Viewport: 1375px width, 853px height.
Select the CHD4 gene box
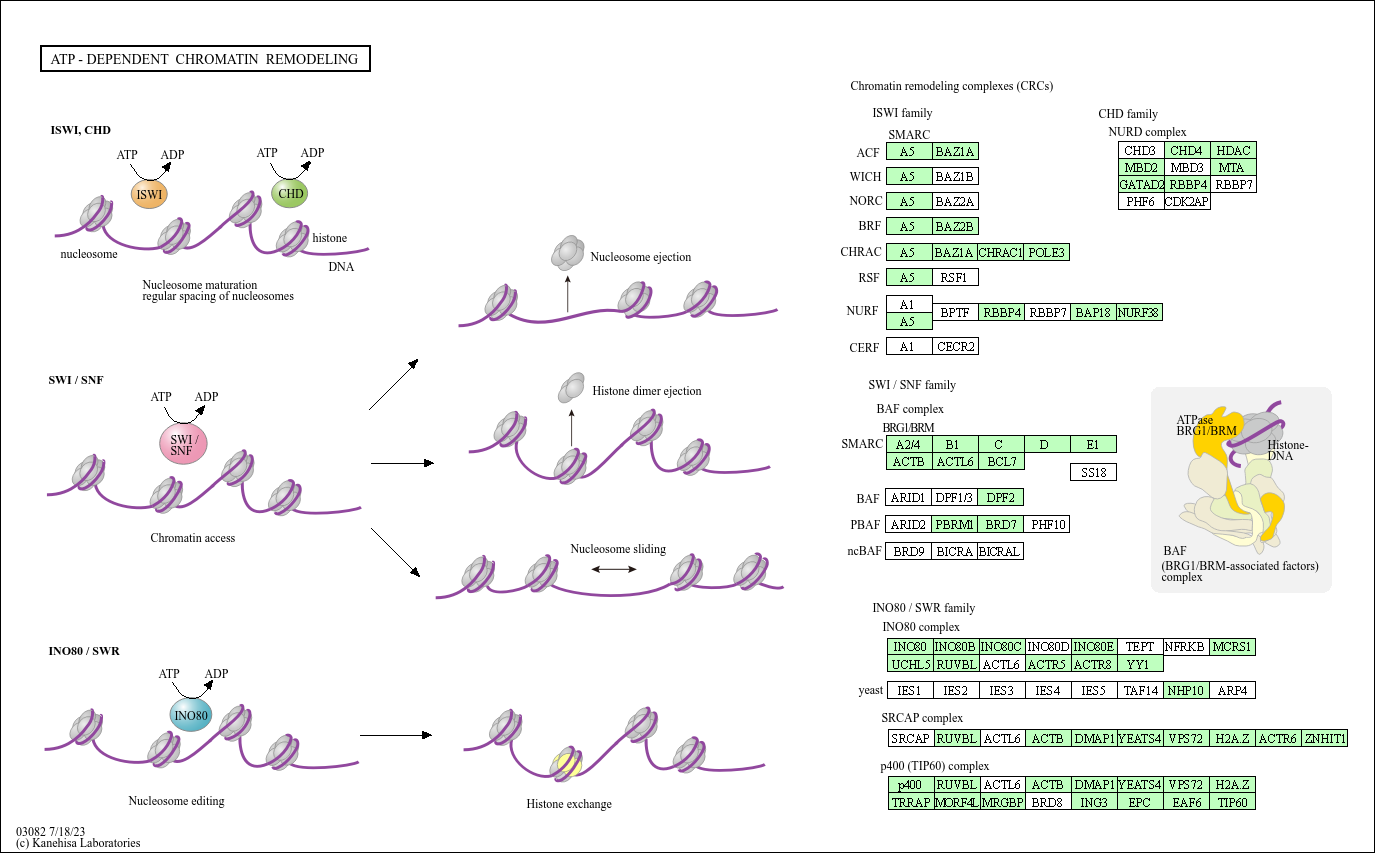coord(1187,150)
